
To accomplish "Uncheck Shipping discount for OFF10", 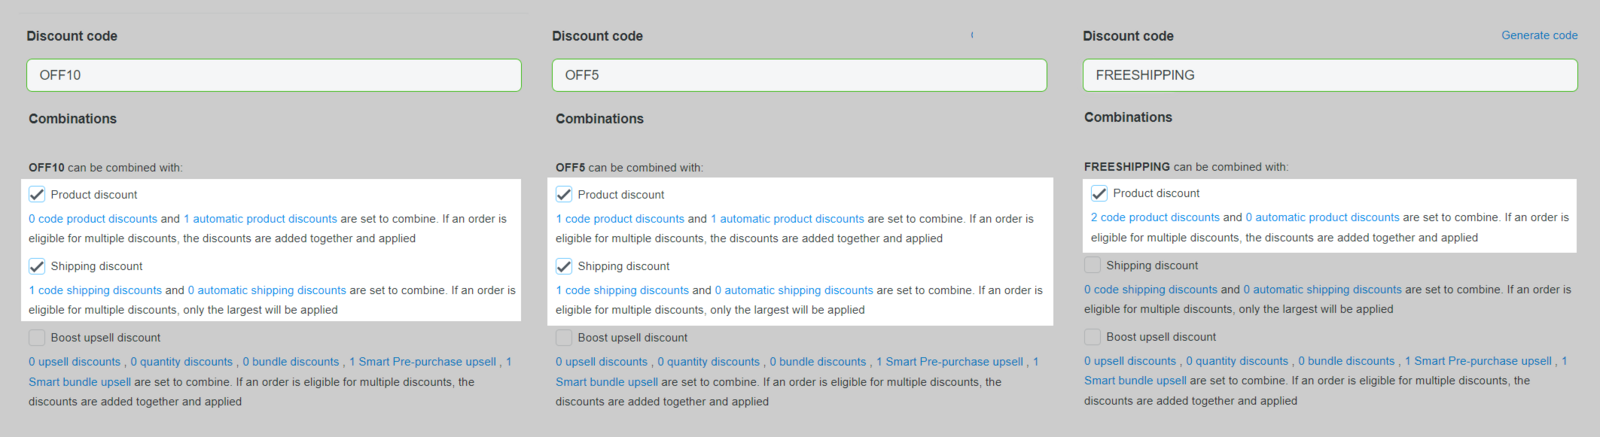I will 37,266.
